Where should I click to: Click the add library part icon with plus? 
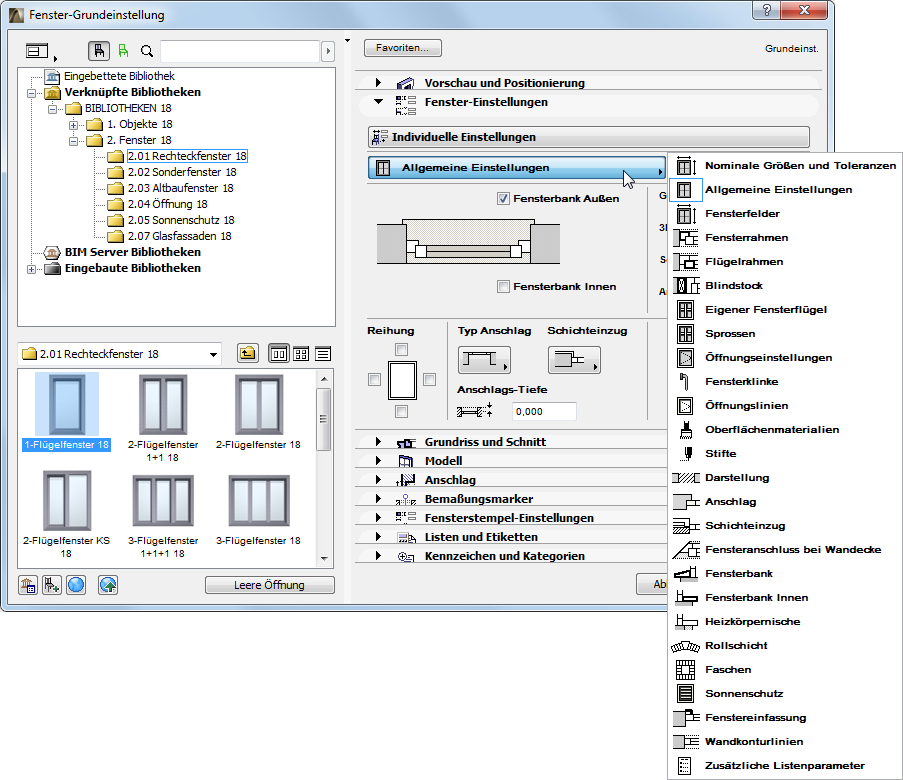click(x=51, y=584)
